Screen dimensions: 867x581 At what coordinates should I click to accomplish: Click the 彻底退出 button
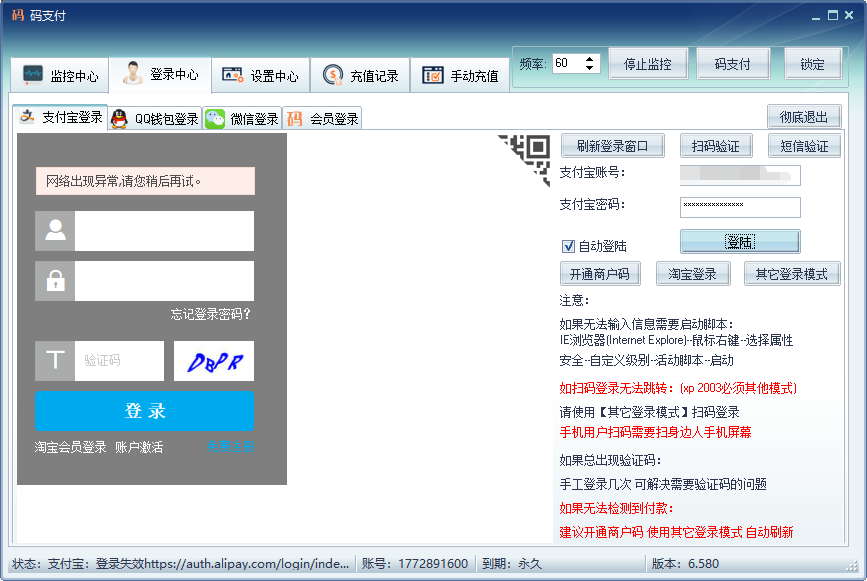[804, 117]
